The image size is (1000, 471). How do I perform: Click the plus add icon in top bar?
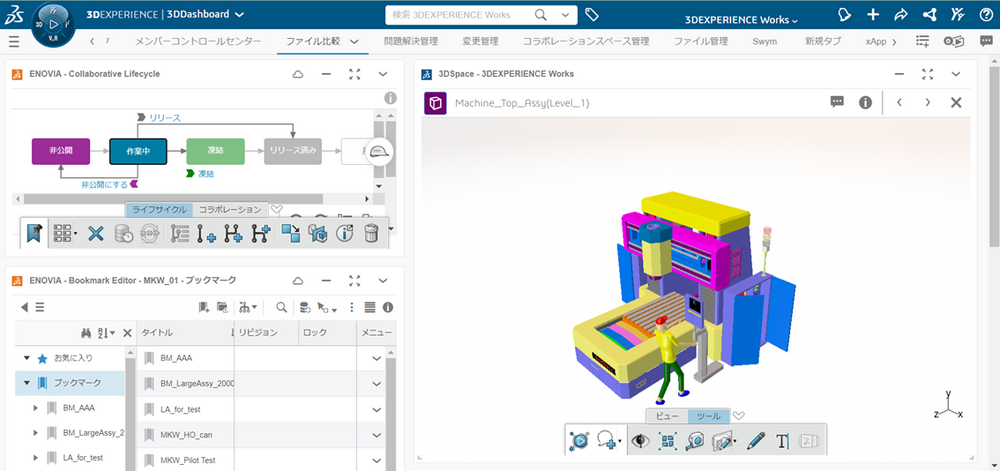pyautogui.click(x=874, y=15)
